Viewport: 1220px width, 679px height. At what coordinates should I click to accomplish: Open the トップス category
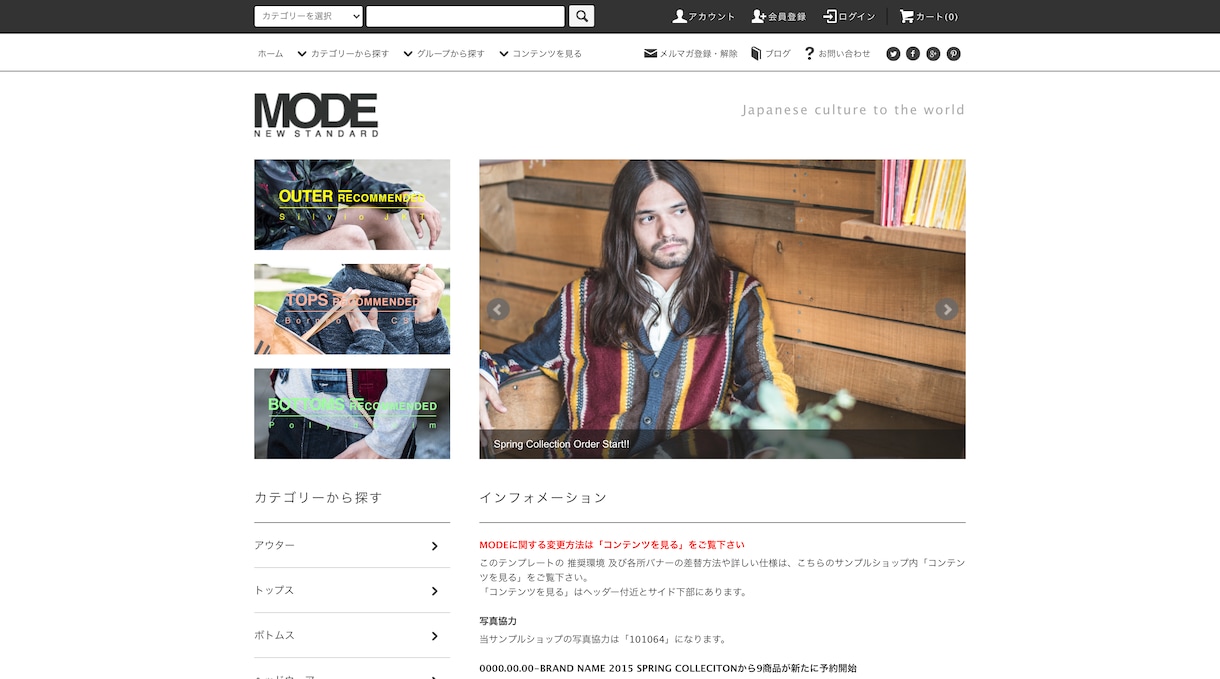[x=352, y=590]
